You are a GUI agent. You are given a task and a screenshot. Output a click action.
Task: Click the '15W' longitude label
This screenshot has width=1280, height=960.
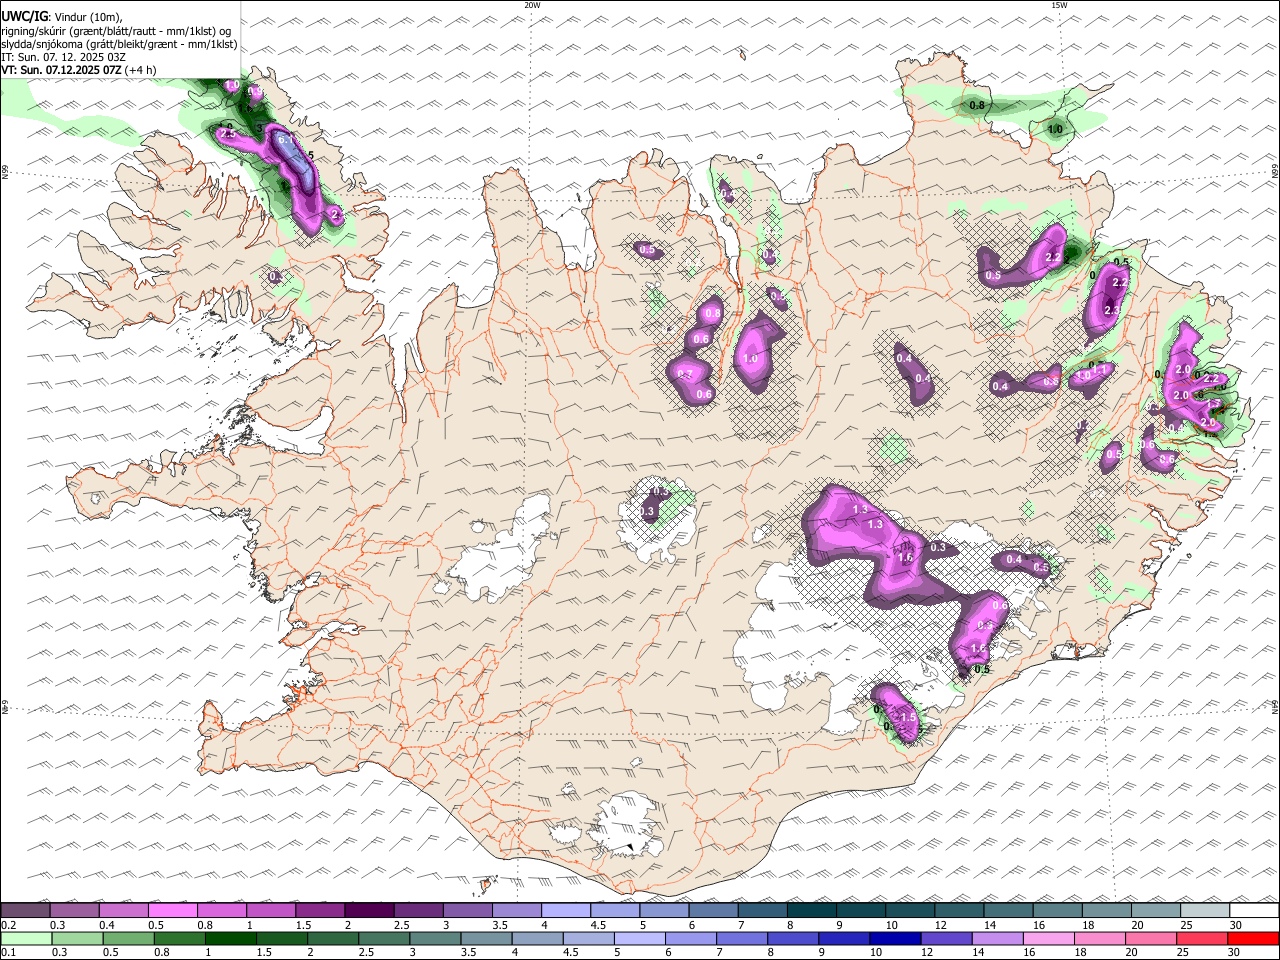tap(1058, 5)
